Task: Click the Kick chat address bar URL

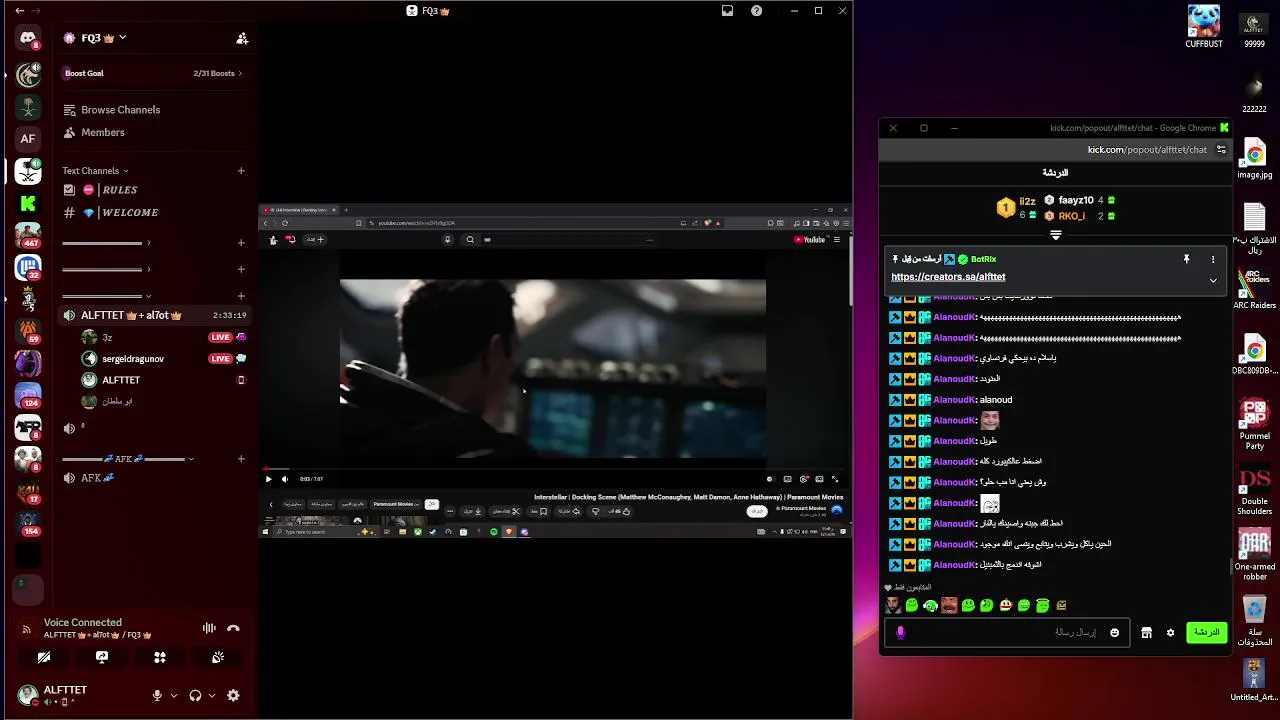Action: coord(1147,149)
